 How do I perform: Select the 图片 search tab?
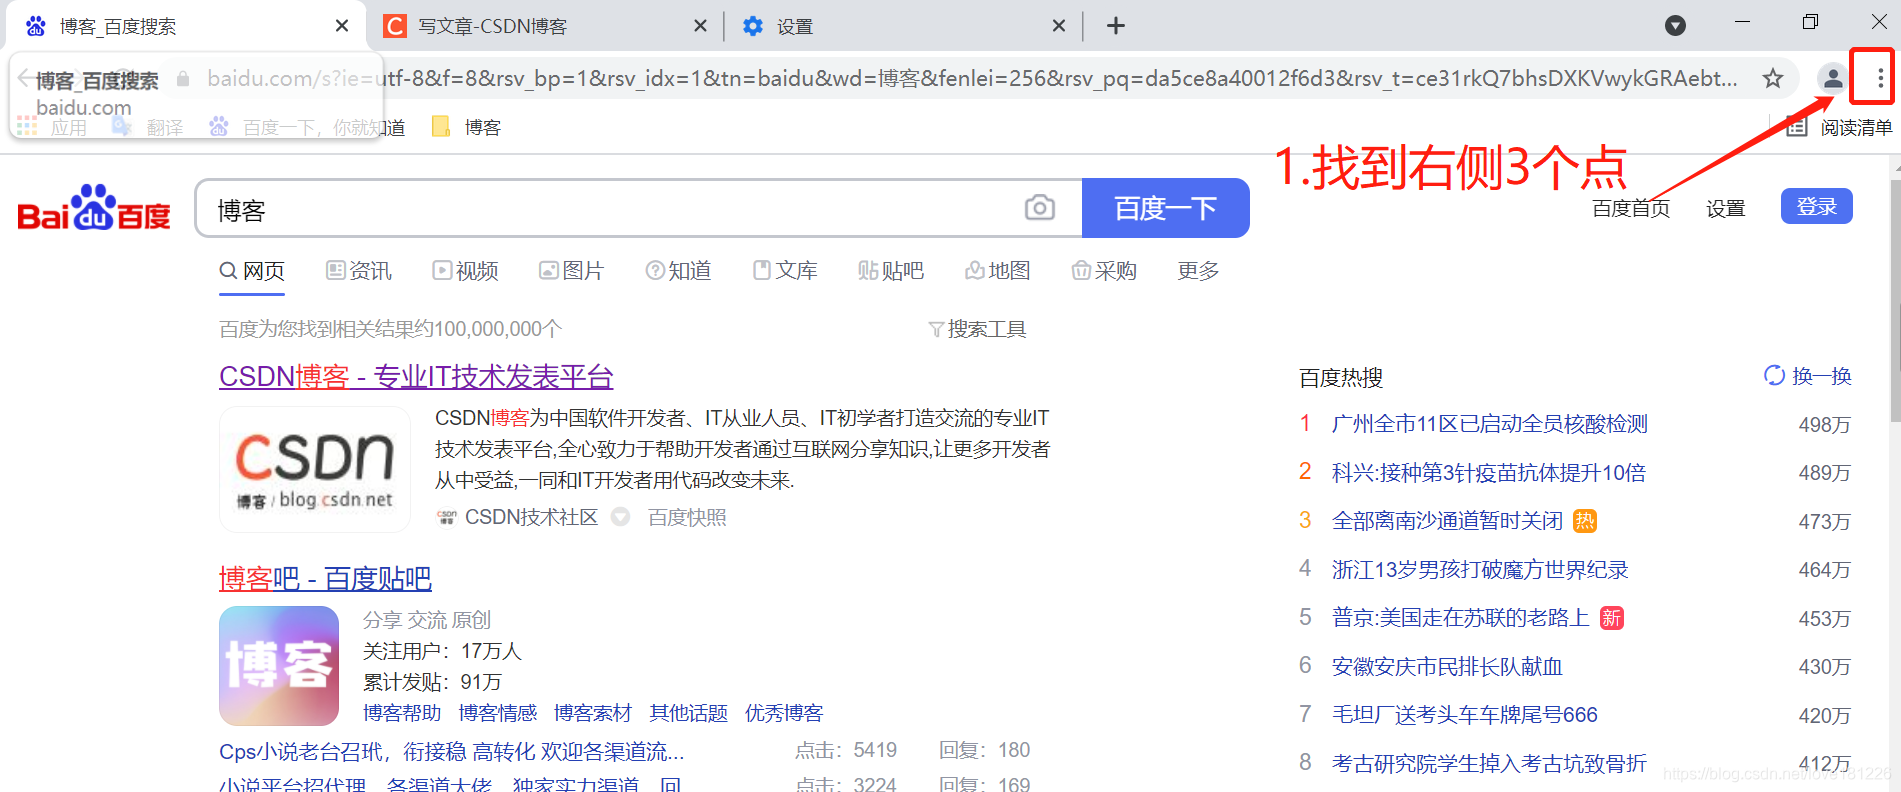tap(572, 271)
